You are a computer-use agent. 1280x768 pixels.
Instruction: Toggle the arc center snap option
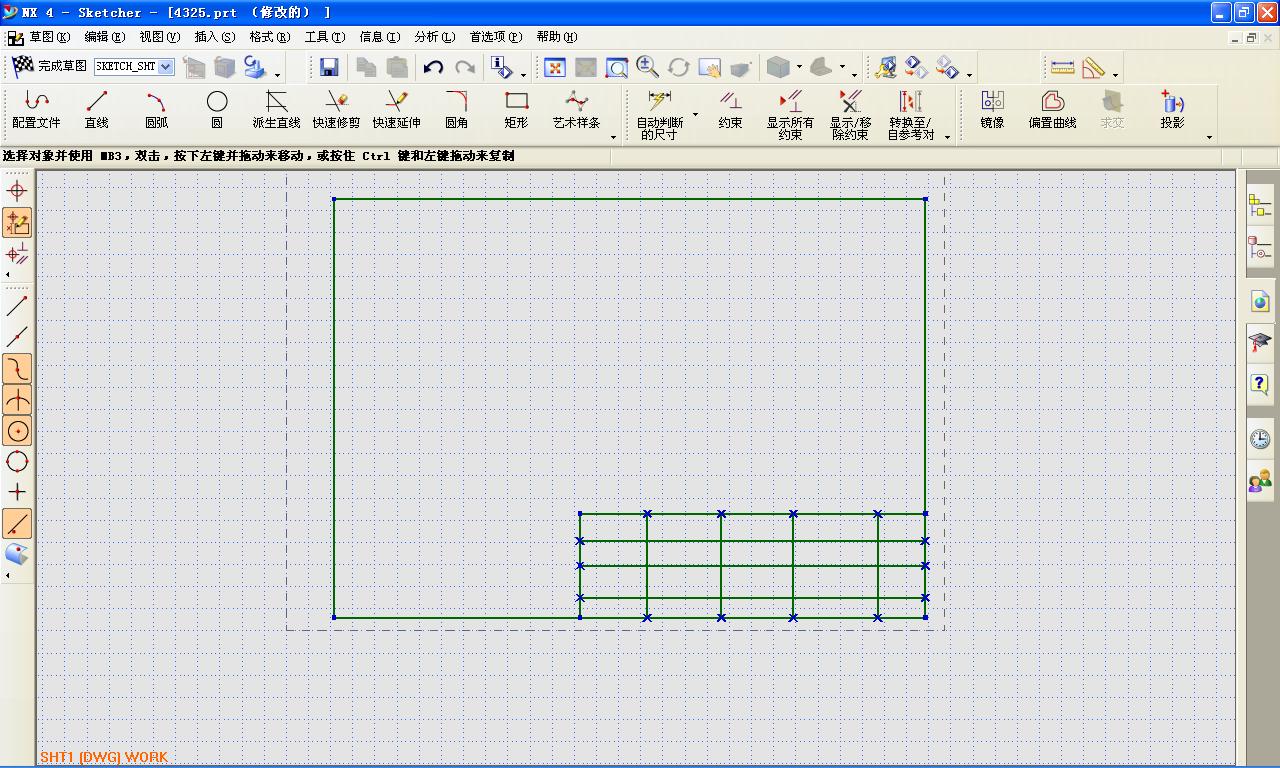[x=17, y=431]
